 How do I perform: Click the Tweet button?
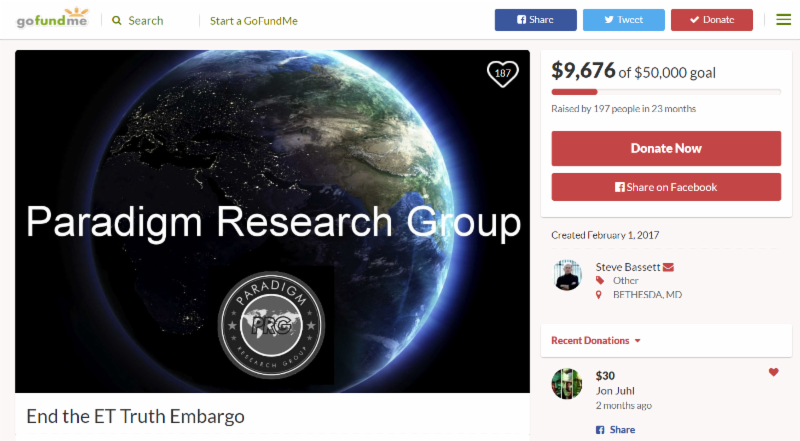623,20
